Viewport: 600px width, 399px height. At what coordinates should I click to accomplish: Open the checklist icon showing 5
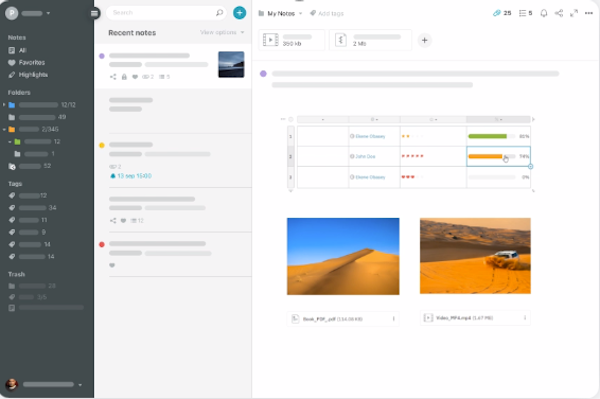tap(525, 13)
